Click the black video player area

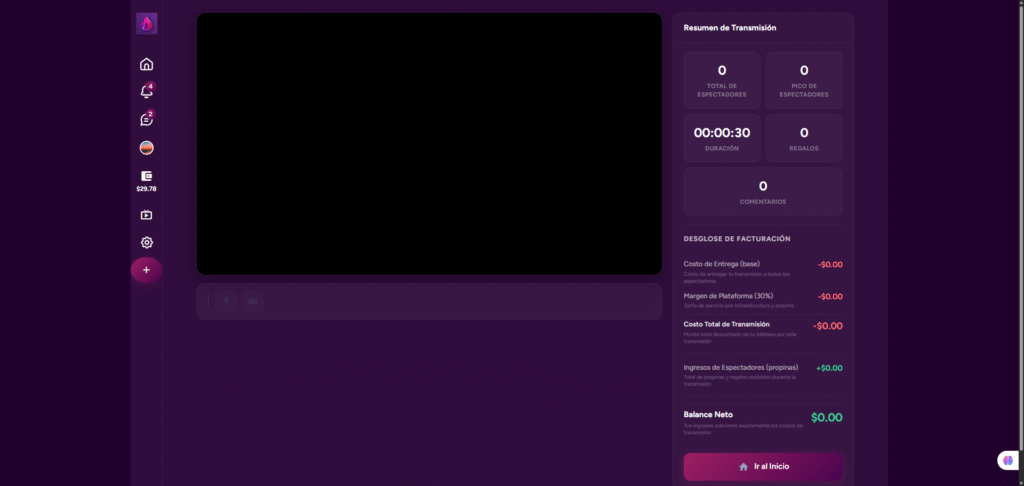click(429, 143)
